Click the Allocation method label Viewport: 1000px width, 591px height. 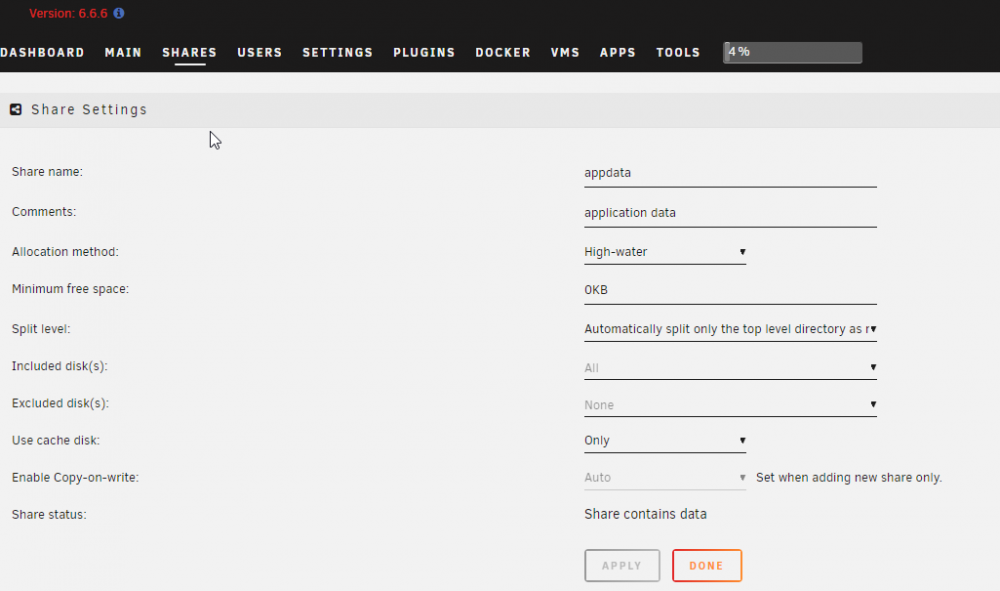click(65, 252)
